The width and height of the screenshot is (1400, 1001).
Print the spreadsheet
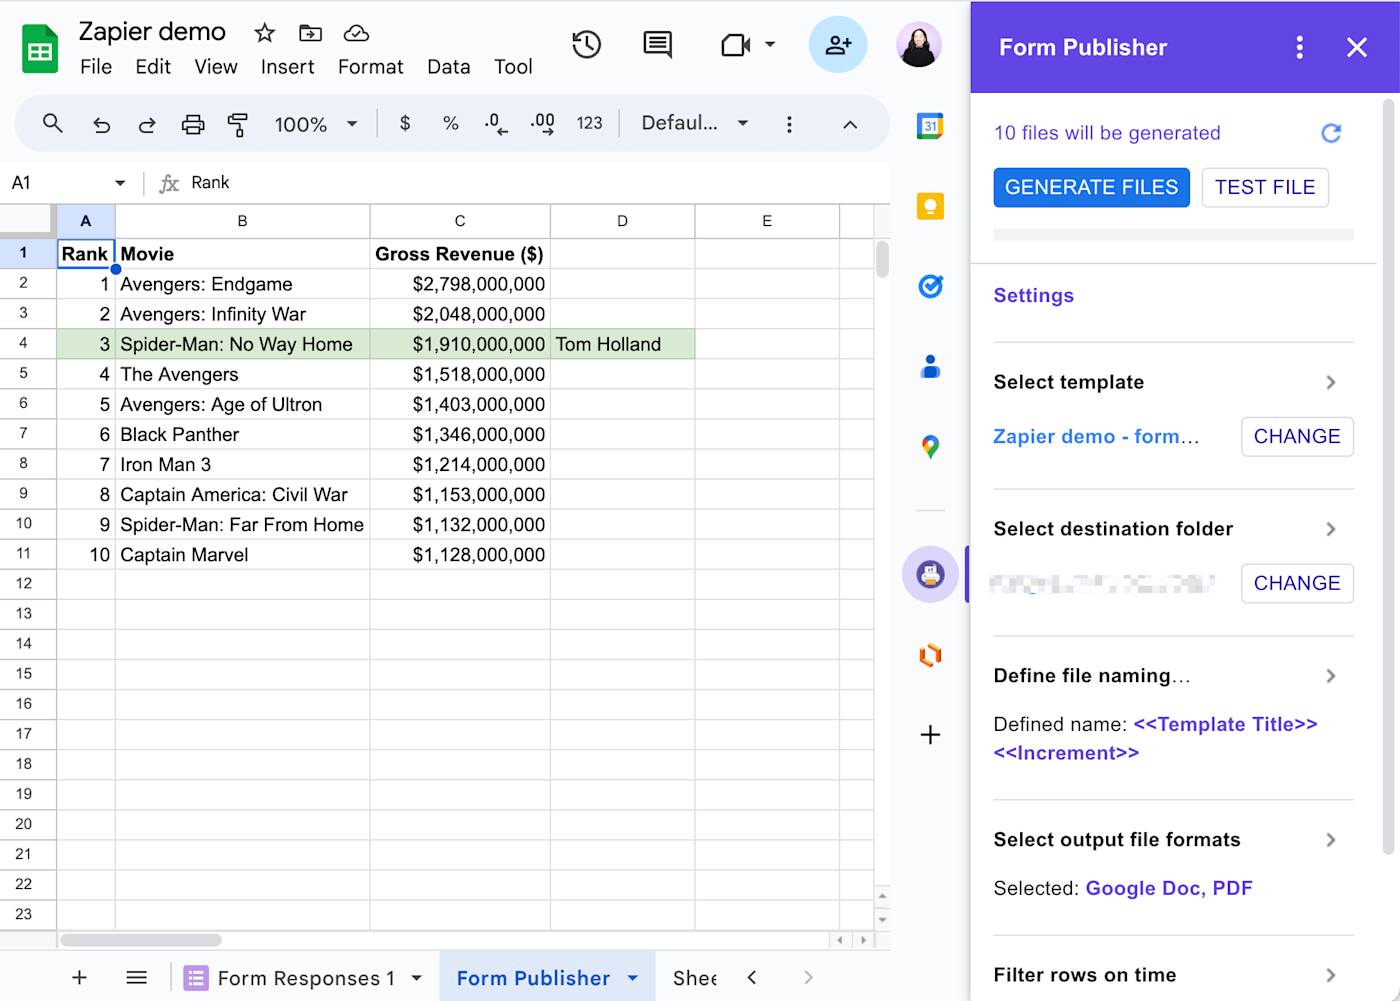click(193, 125)
